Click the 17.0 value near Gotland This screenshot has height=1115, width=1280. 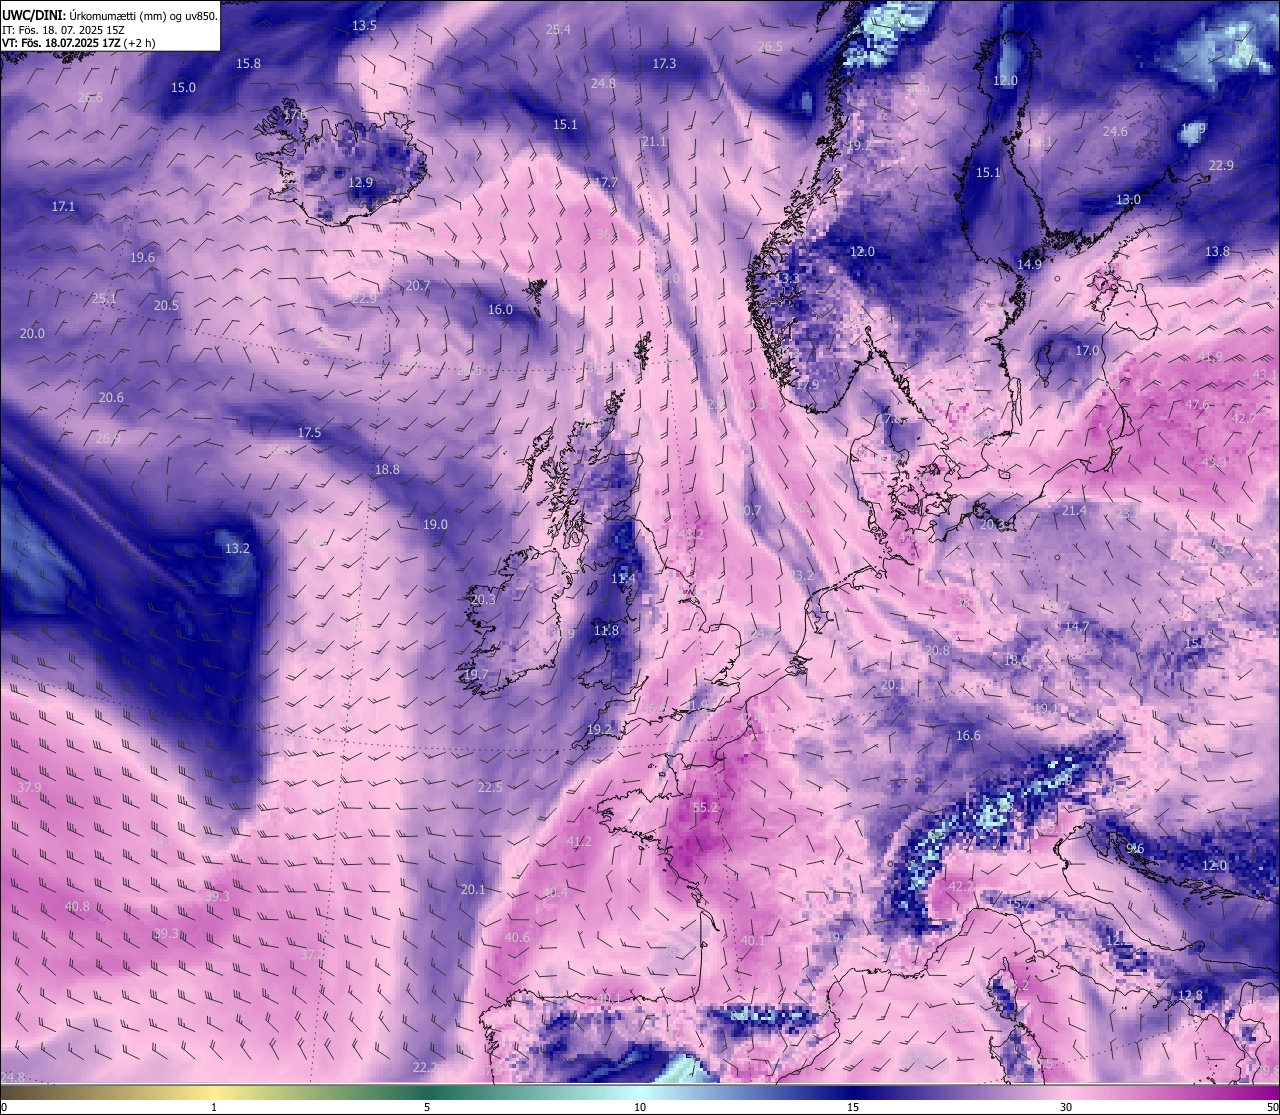[1087, 351]
